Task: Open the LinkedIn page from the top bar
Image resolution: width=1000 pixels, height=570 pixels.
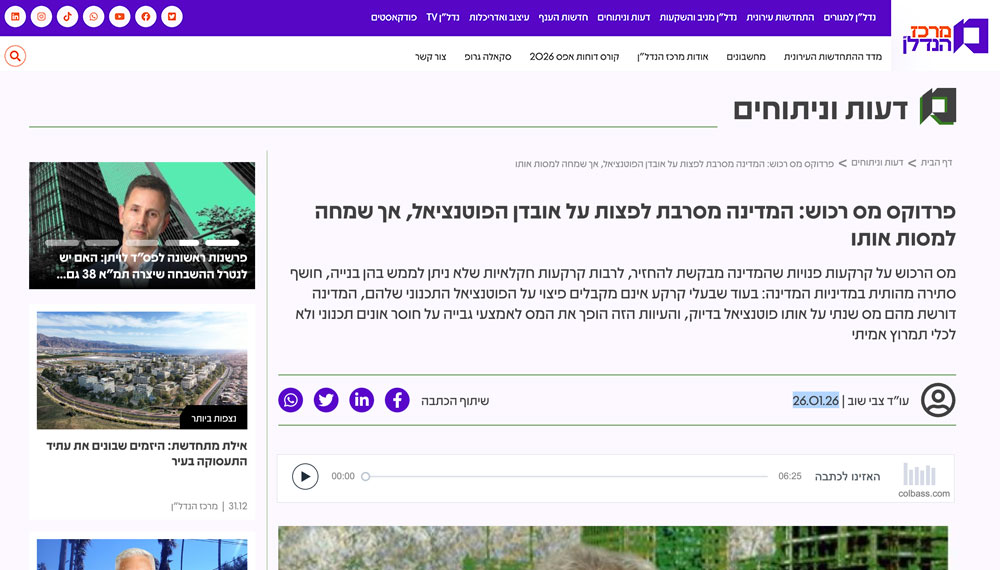Action: [15, 17]
